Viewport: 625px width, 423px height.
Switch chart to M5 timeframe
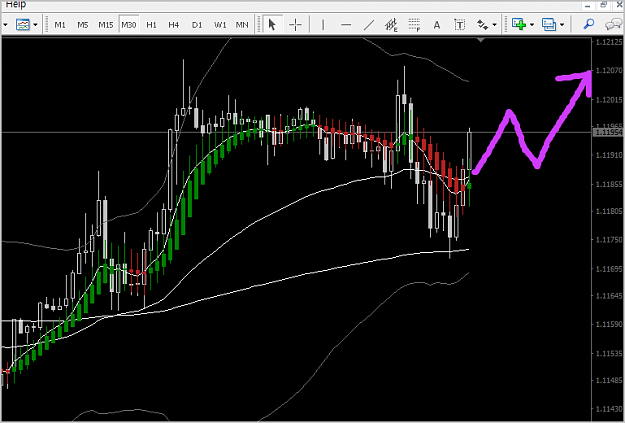tap(83, 25)
